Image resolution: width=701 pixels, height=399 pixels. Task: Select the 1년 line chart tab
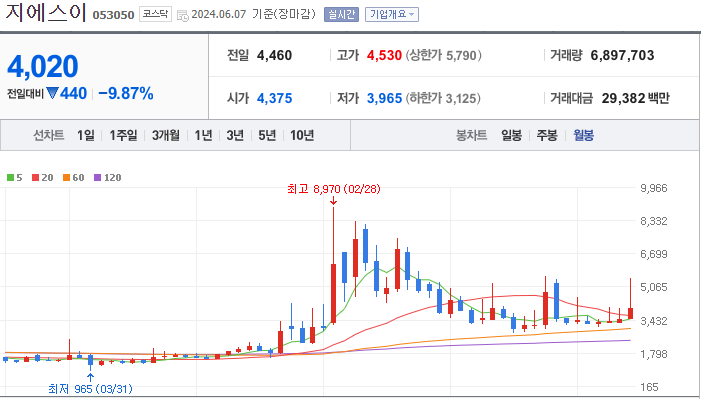203,135
